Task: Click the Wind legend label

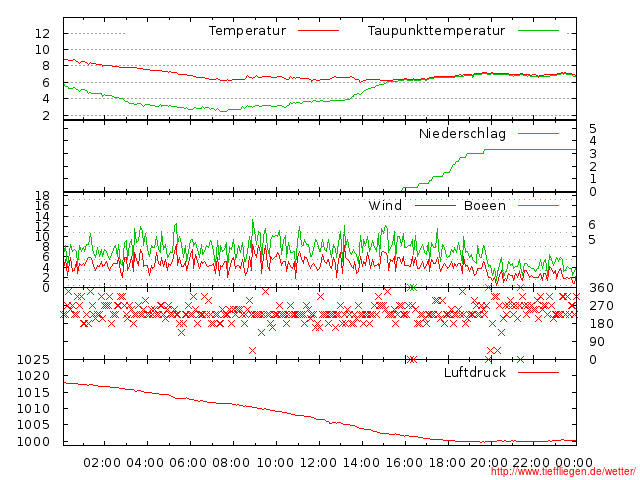Action: pos(385,205)
